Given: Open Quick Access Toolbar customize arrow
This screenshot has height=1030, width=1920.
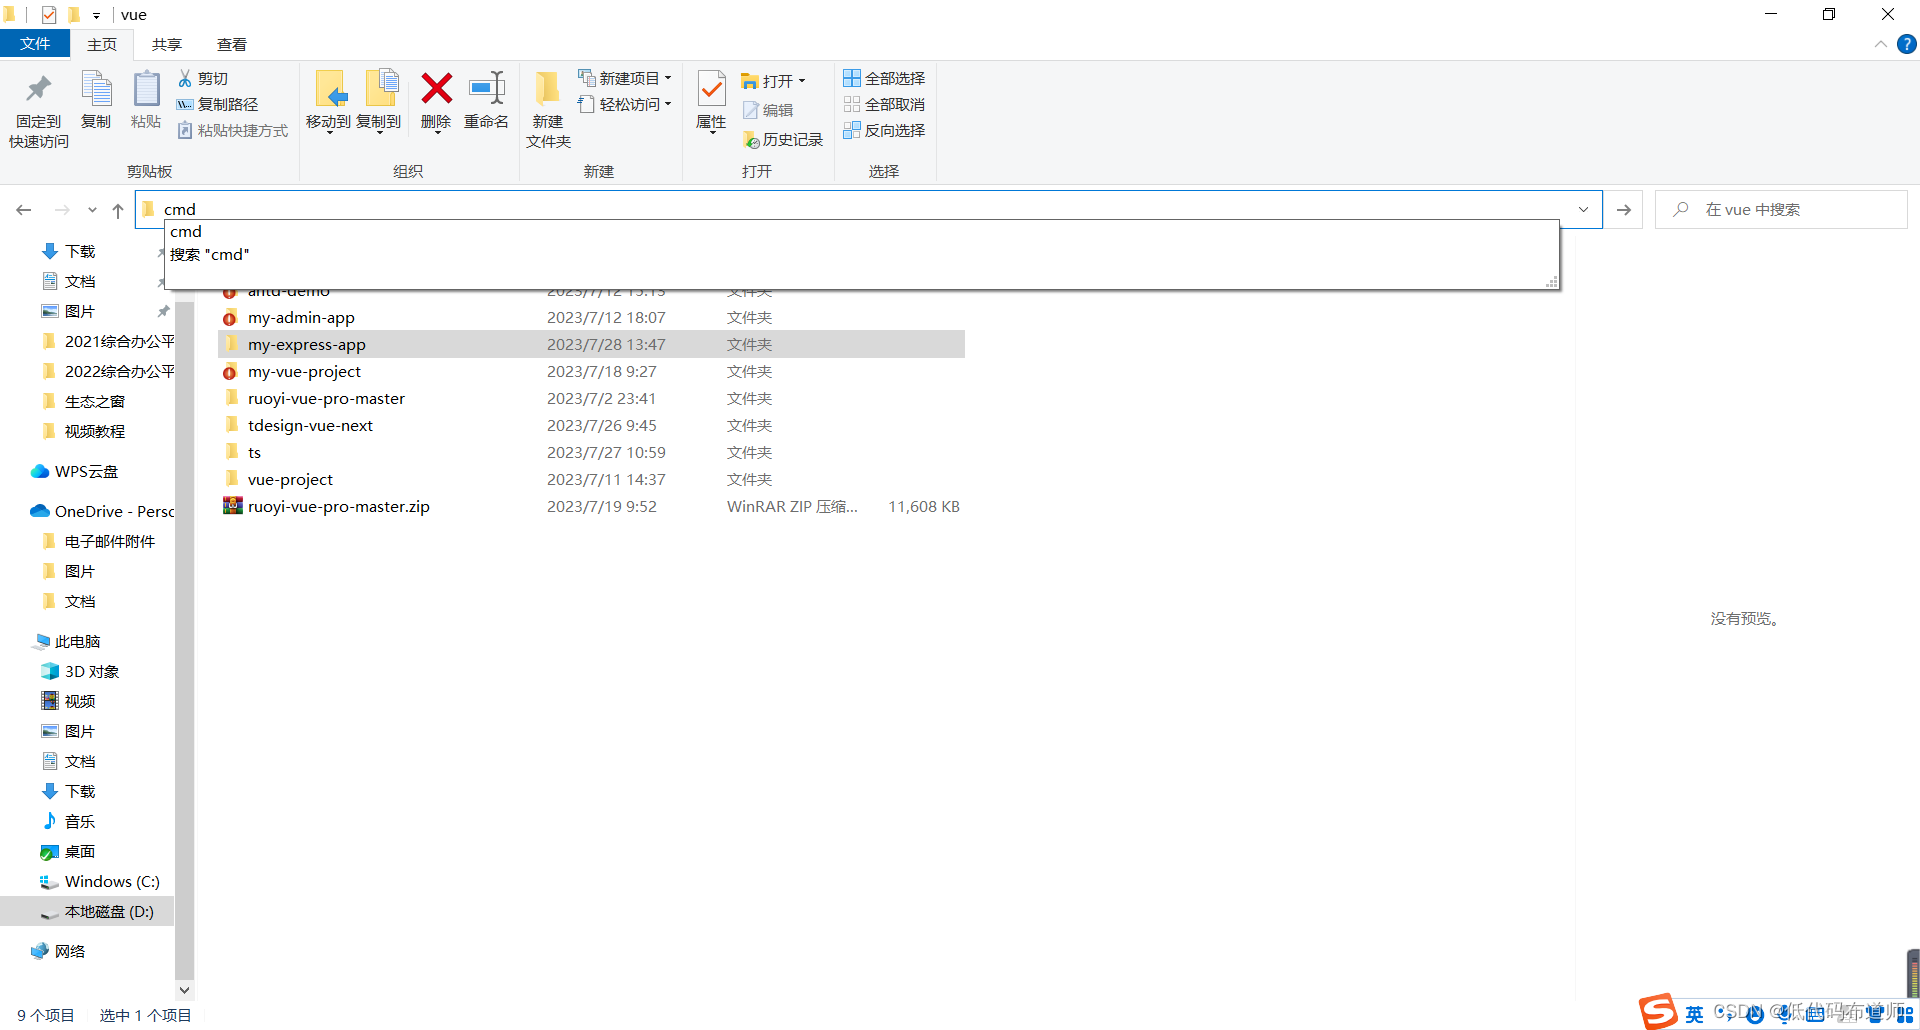Looking at the screenshot, I should click(x=96, y=15).
